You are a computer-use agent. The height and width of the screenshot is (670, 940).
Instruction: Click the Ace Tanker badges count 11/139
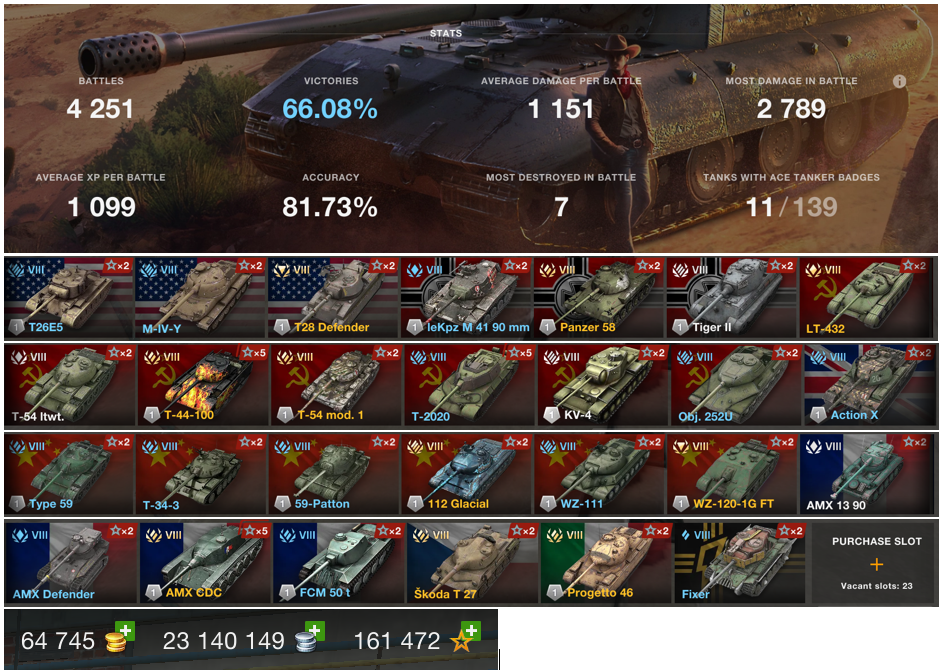point(791,207)
